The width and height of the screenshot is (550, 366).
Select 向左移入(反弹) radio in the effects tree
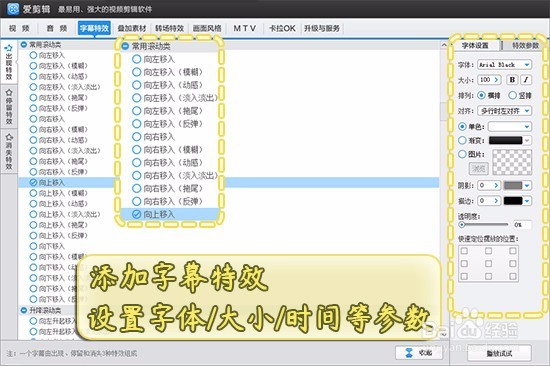point(33,108)
